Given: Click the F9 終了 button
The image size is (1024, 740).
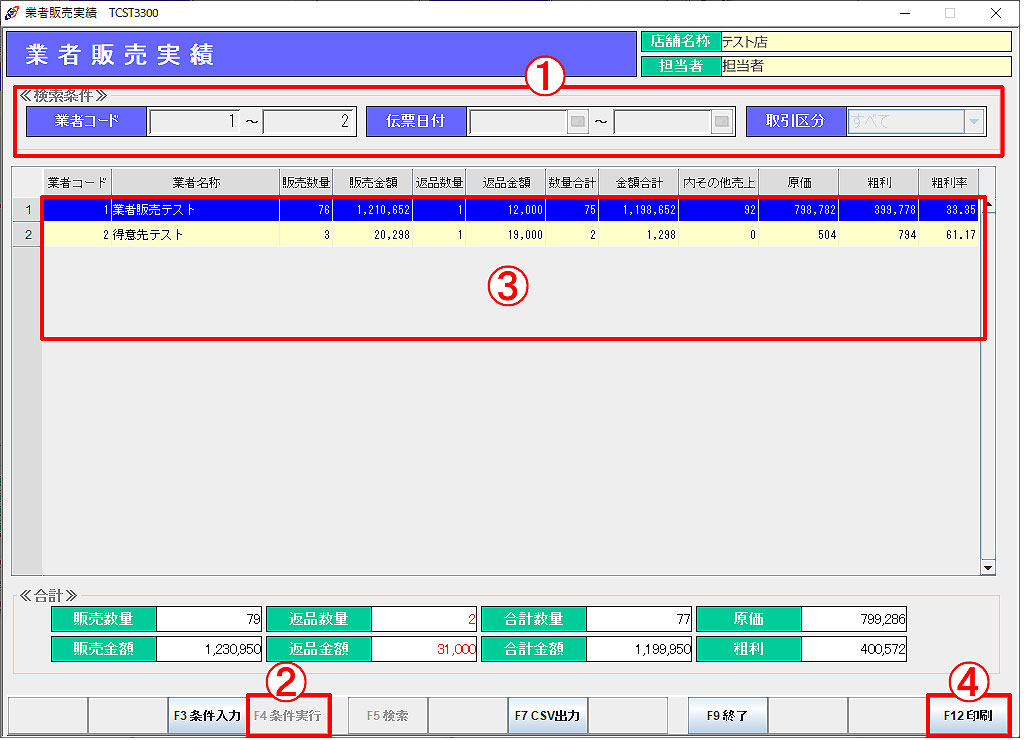Looking at the screenshot, I should 727,716.
